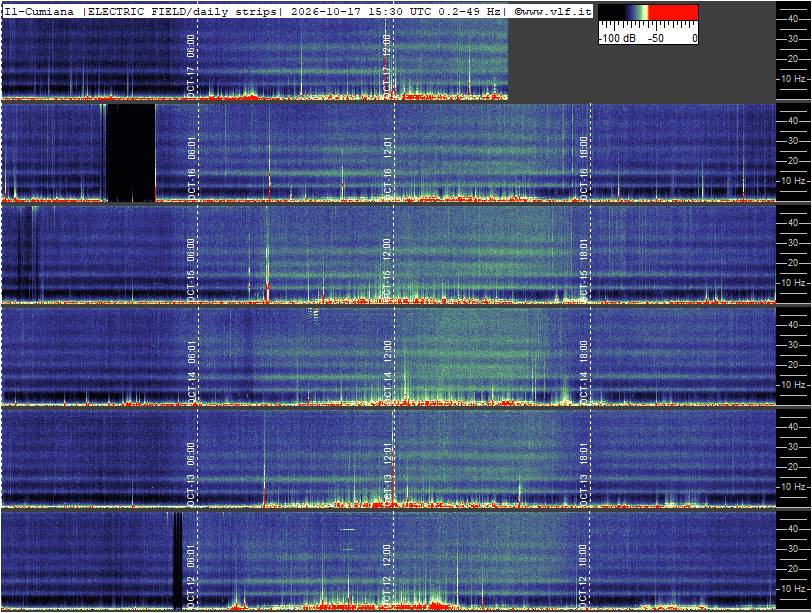Click the "10 Hz" axis label on the OCT-16 strip
This screenshot has height=613, width=812.
pyautogui.click(x=793, y=181)
